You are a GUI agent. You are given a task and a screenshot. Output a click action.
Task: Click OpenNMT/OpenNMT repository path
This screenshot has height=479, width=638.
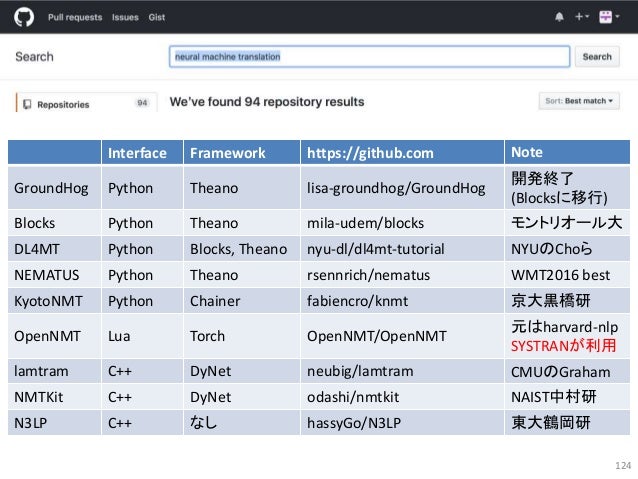coord(377,336)
